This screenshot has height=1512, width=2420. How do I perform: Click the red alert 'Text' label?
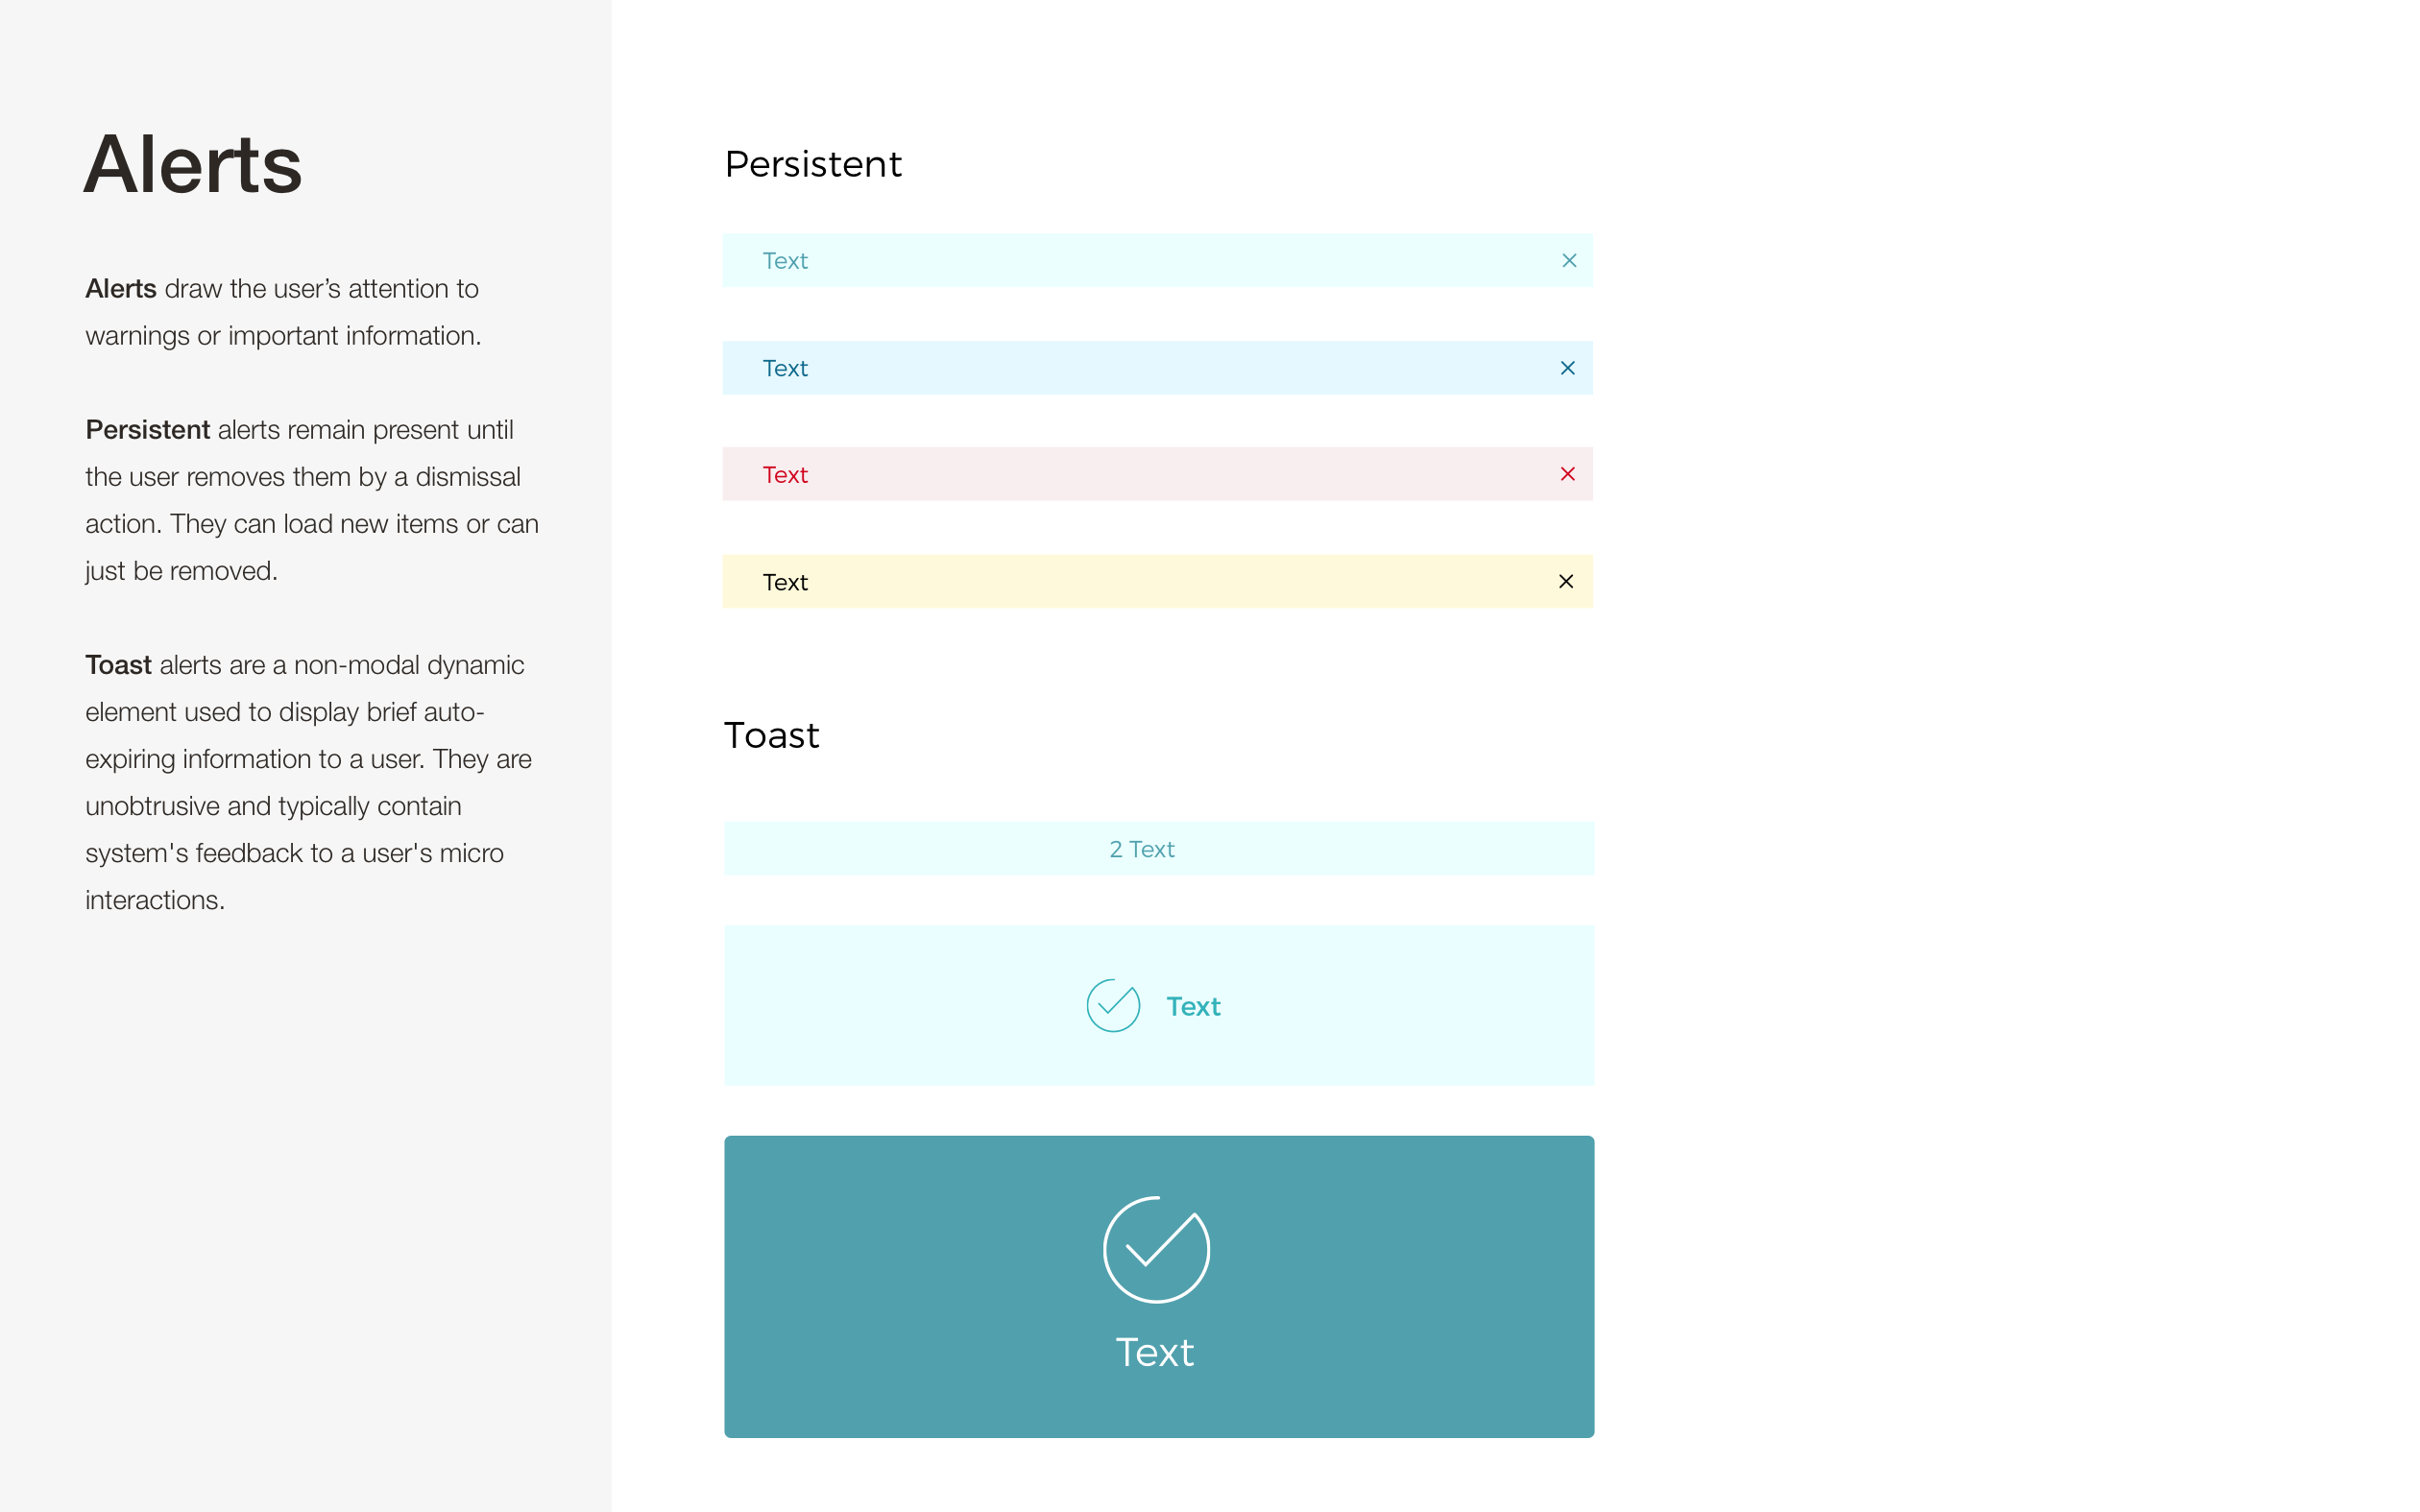(x=785, y=475)
